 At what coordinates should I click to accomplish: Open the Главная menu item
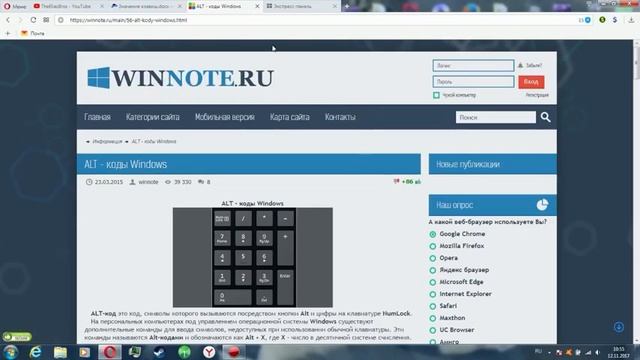coord(97,117)
